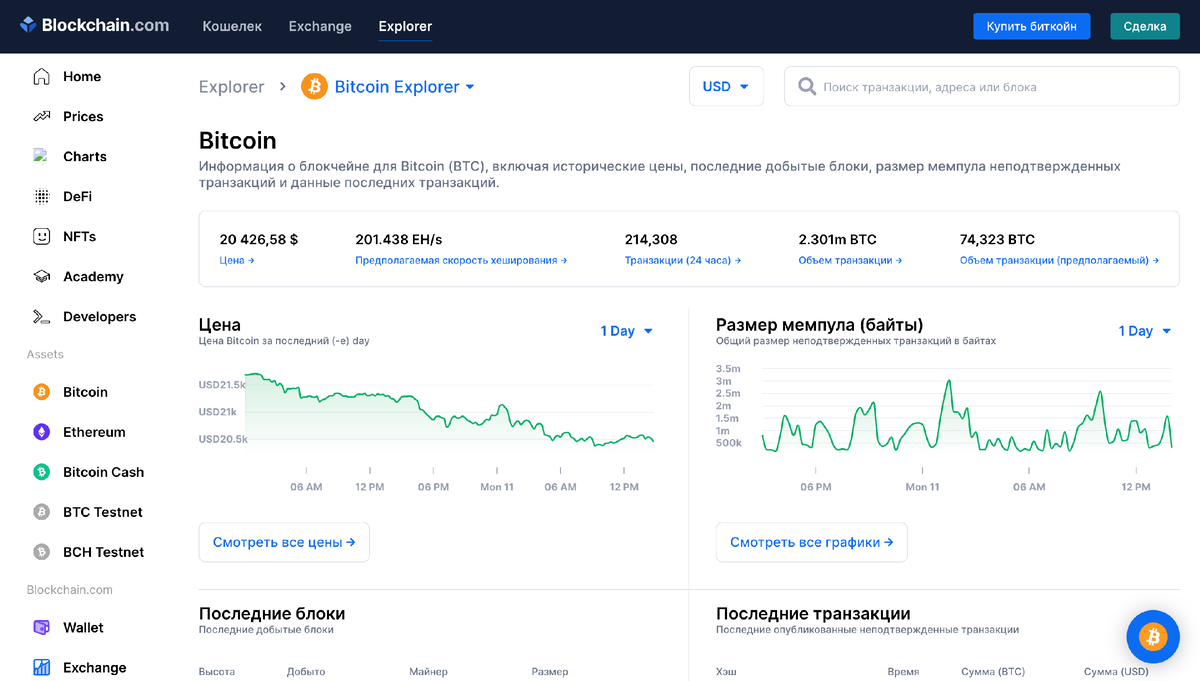Open Предполагаемая скорость хеширования link

pos(461,260)
